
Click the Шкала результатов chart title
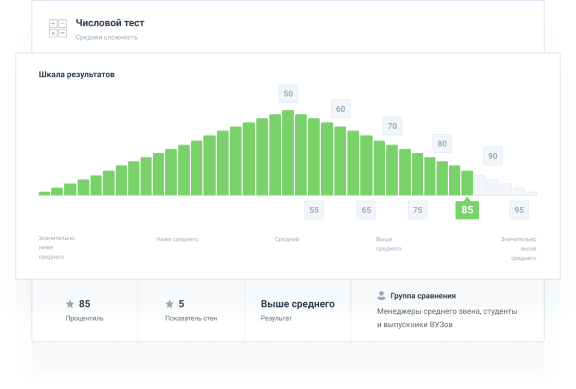pos(76,75)
